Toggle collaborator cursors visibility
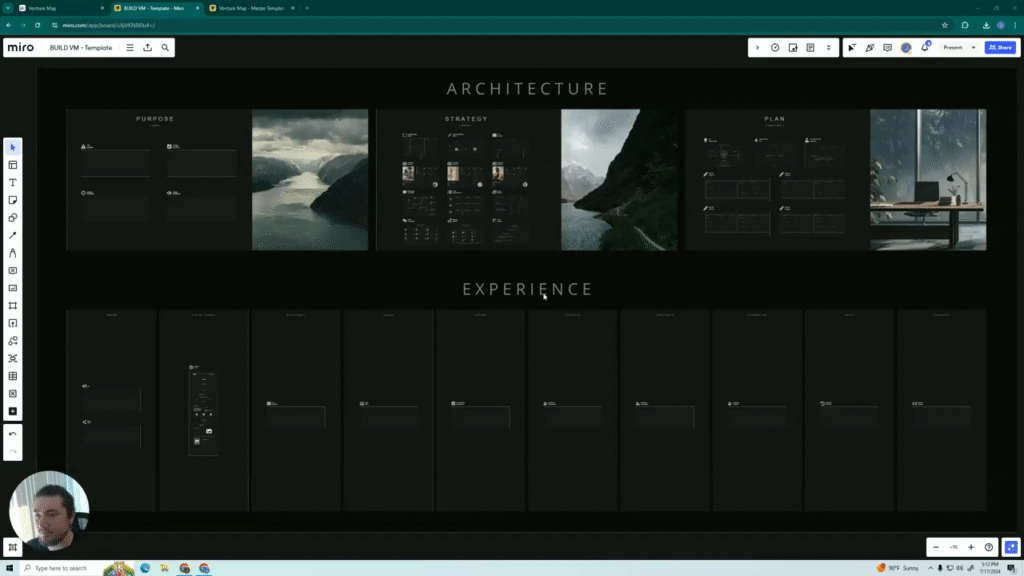 click(852, 47)
